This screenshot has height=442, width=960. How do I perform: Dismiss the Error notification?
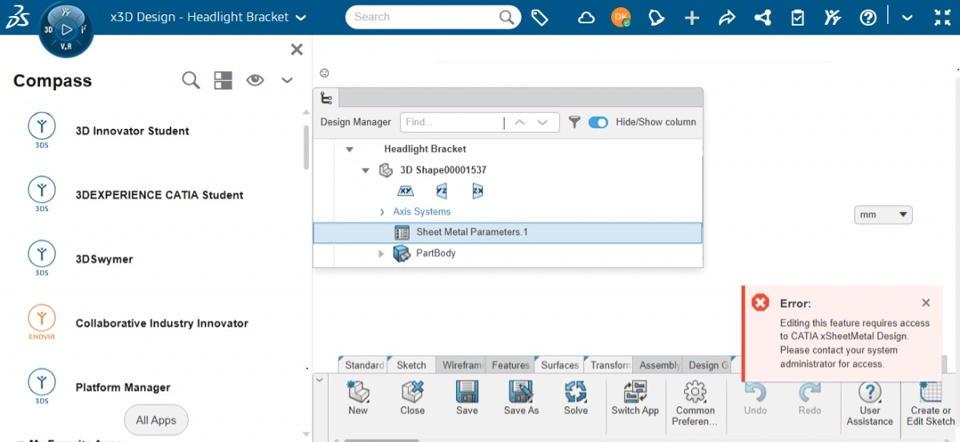click(x=926, y=302)
